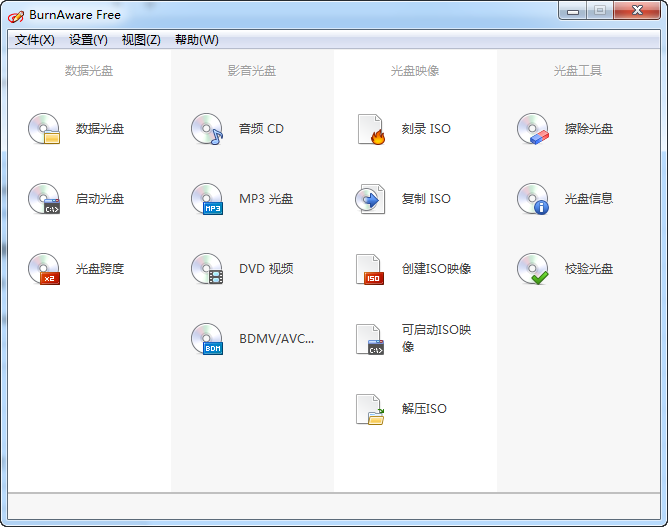
Task: Open the 帮助(W) menu
Action: 196,40
